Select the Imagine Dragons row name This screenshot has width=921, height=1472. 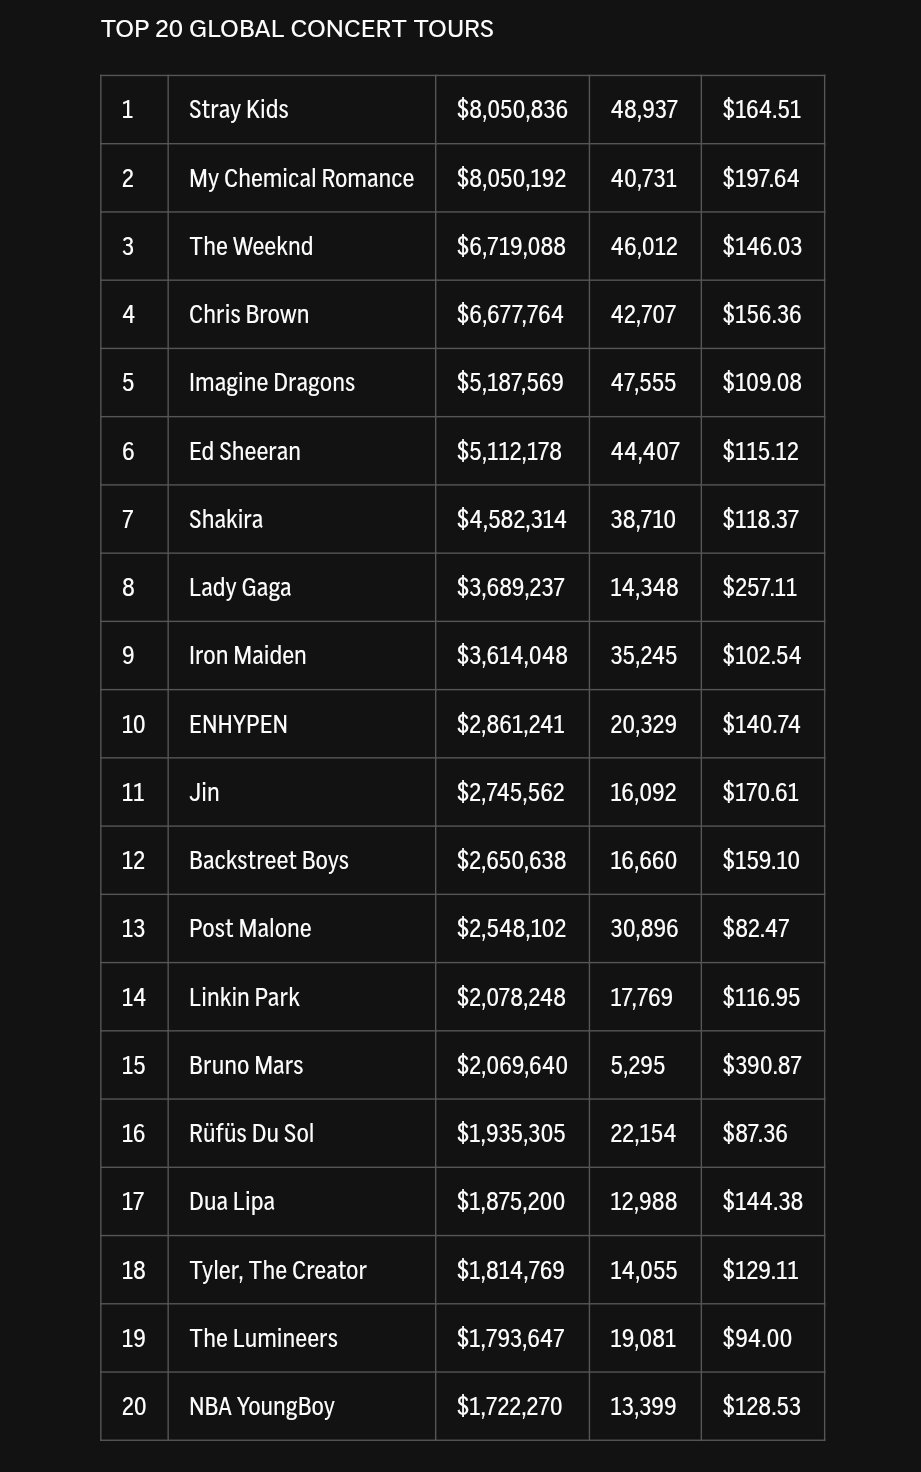click(x=272, y=382)
